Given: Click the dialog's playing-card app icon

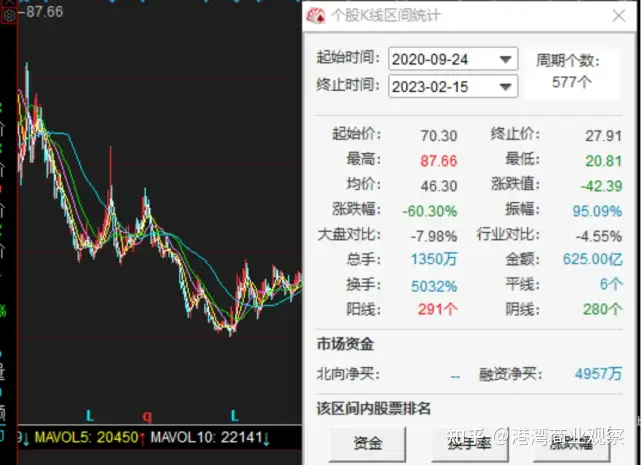Looking at the screenshot, I should tap(316, 16).
